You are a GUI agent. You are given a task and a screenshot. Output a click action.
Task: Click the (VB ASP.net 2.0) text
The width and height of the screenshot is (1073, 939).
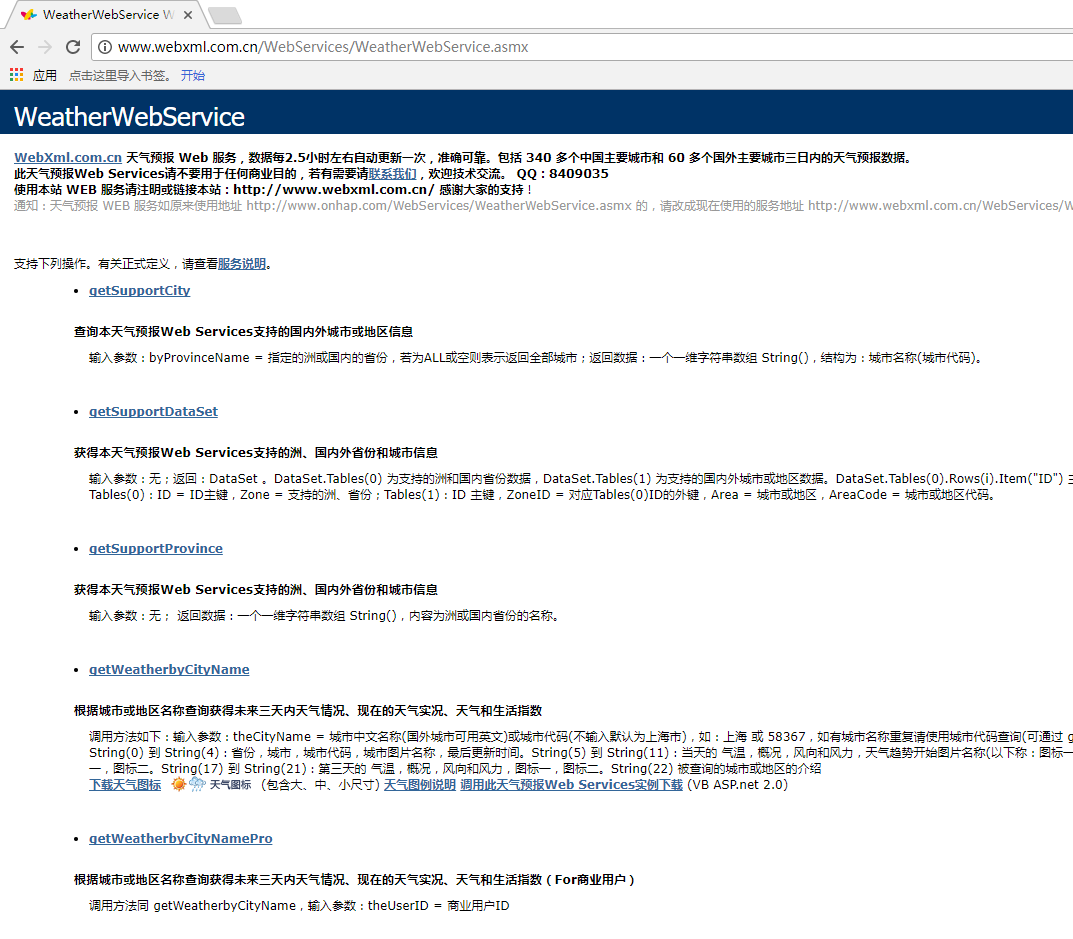coord(738,785)
